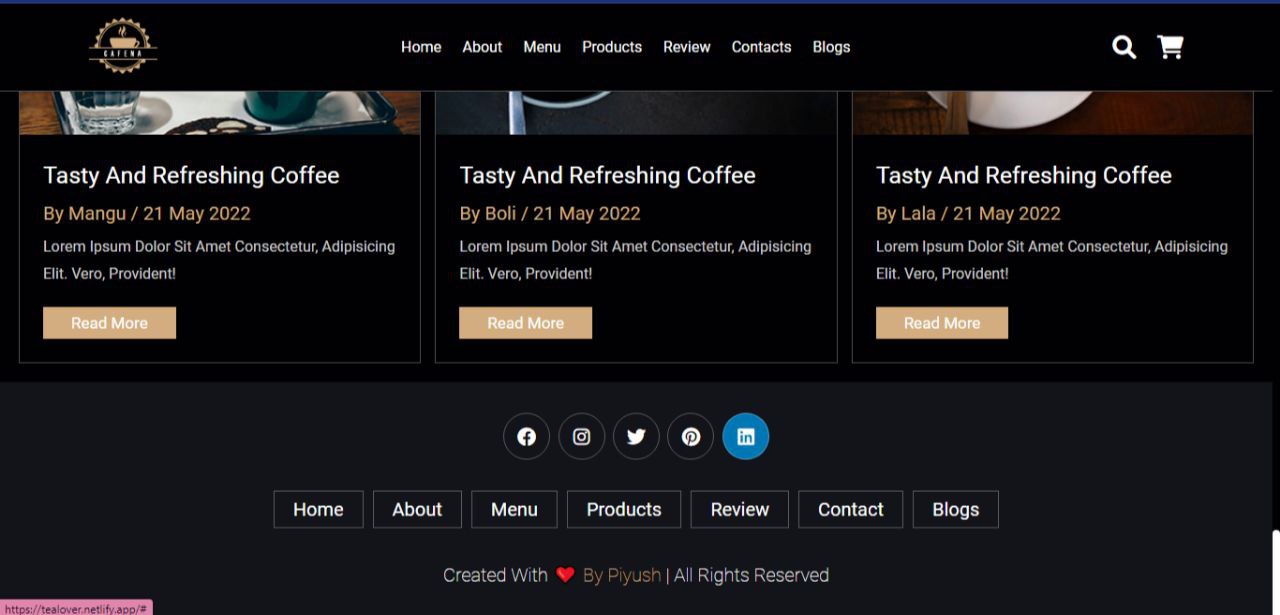1280x615 pixels.
Task: Click 'By Mangu / 21 May 2022' byline
Action: 147,213
